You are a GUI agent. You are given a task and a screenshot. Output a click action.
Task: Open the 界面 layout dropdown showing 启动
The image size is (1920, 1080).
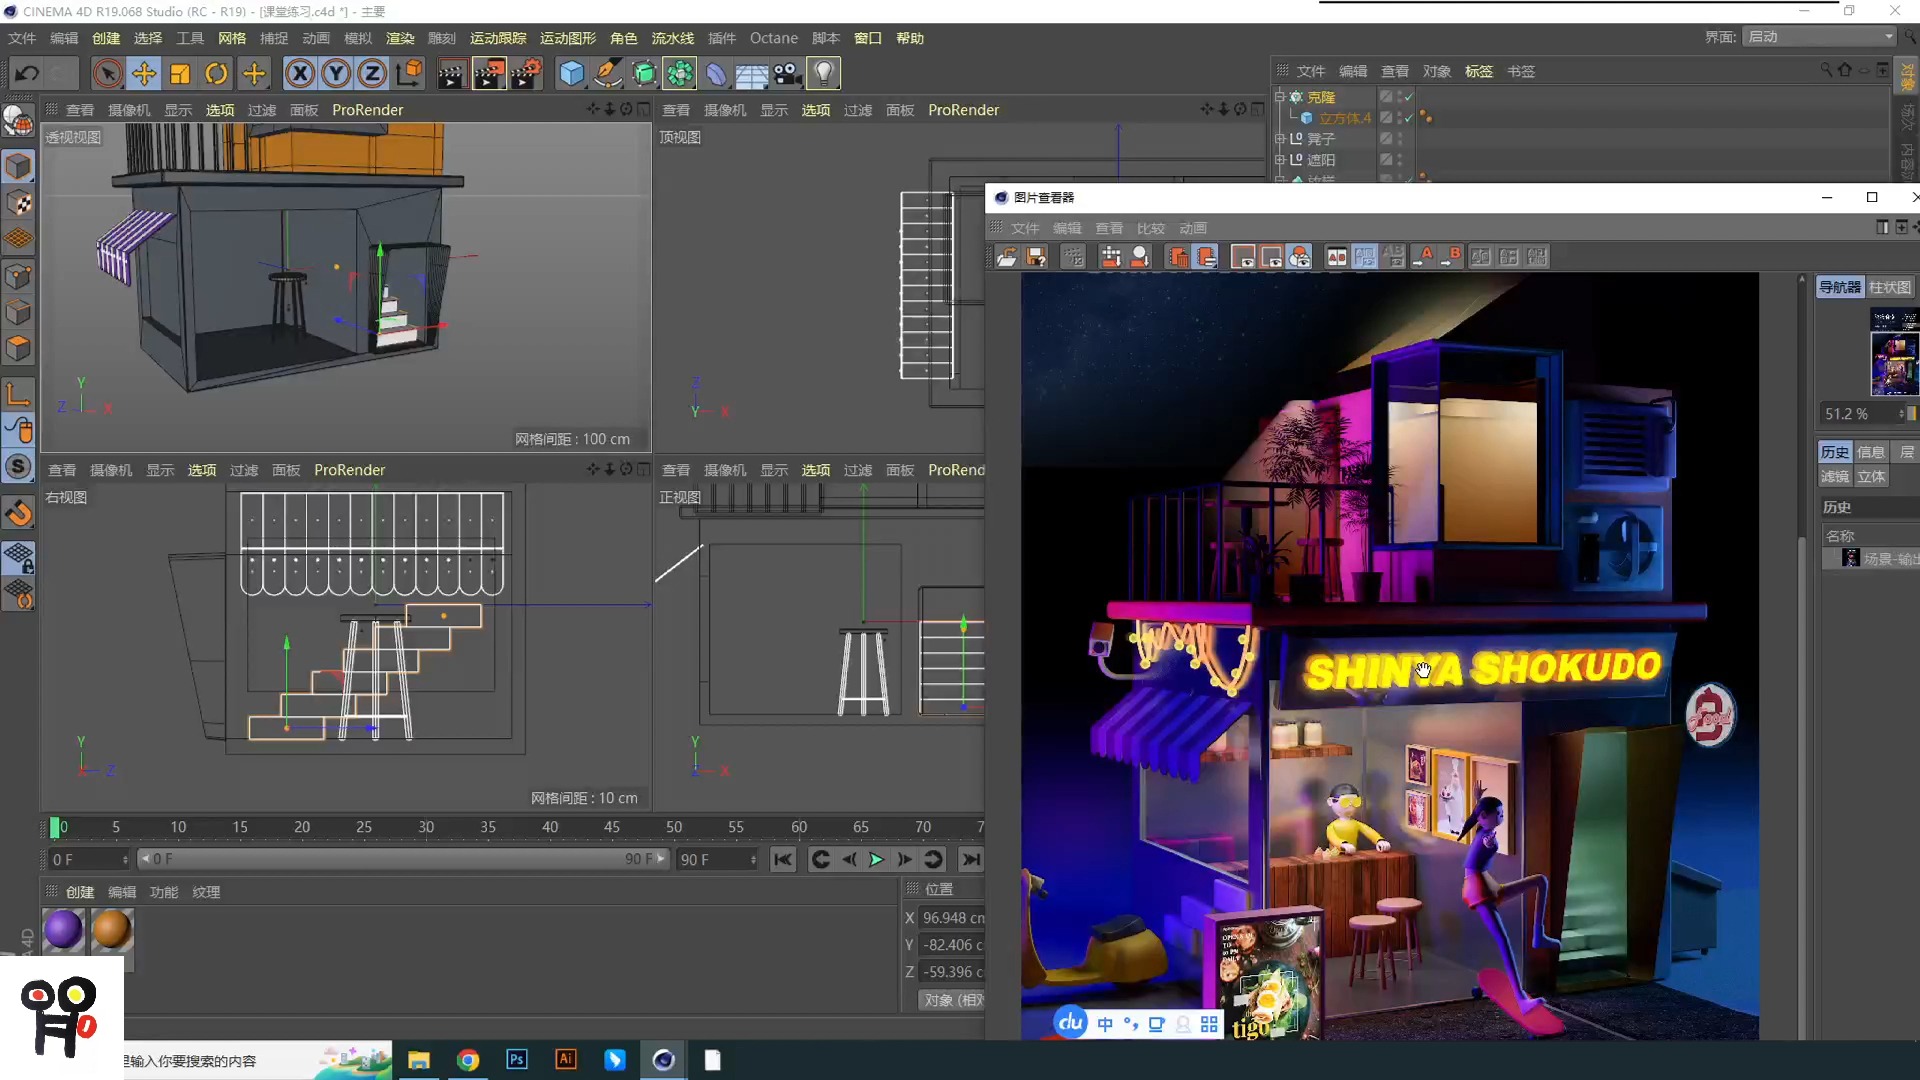pyautogui.click(x=1820, y=37)
